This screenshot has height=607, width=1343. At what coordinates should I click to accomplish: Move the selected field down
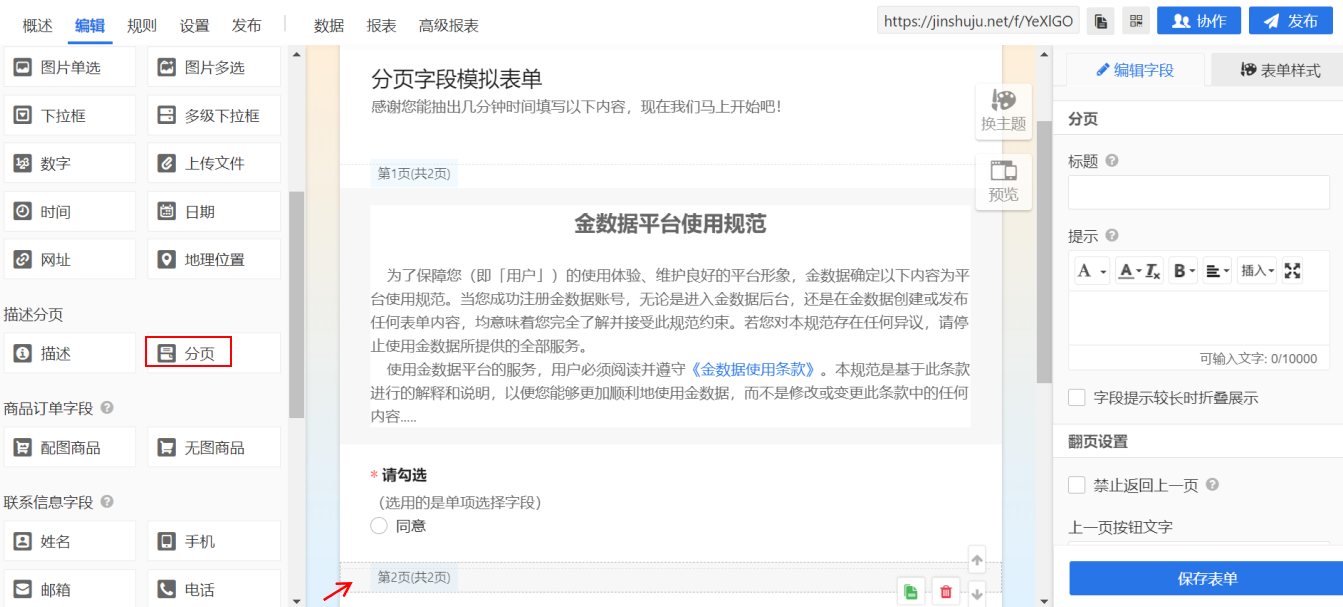pyautogui.click(x=978, y=593)
